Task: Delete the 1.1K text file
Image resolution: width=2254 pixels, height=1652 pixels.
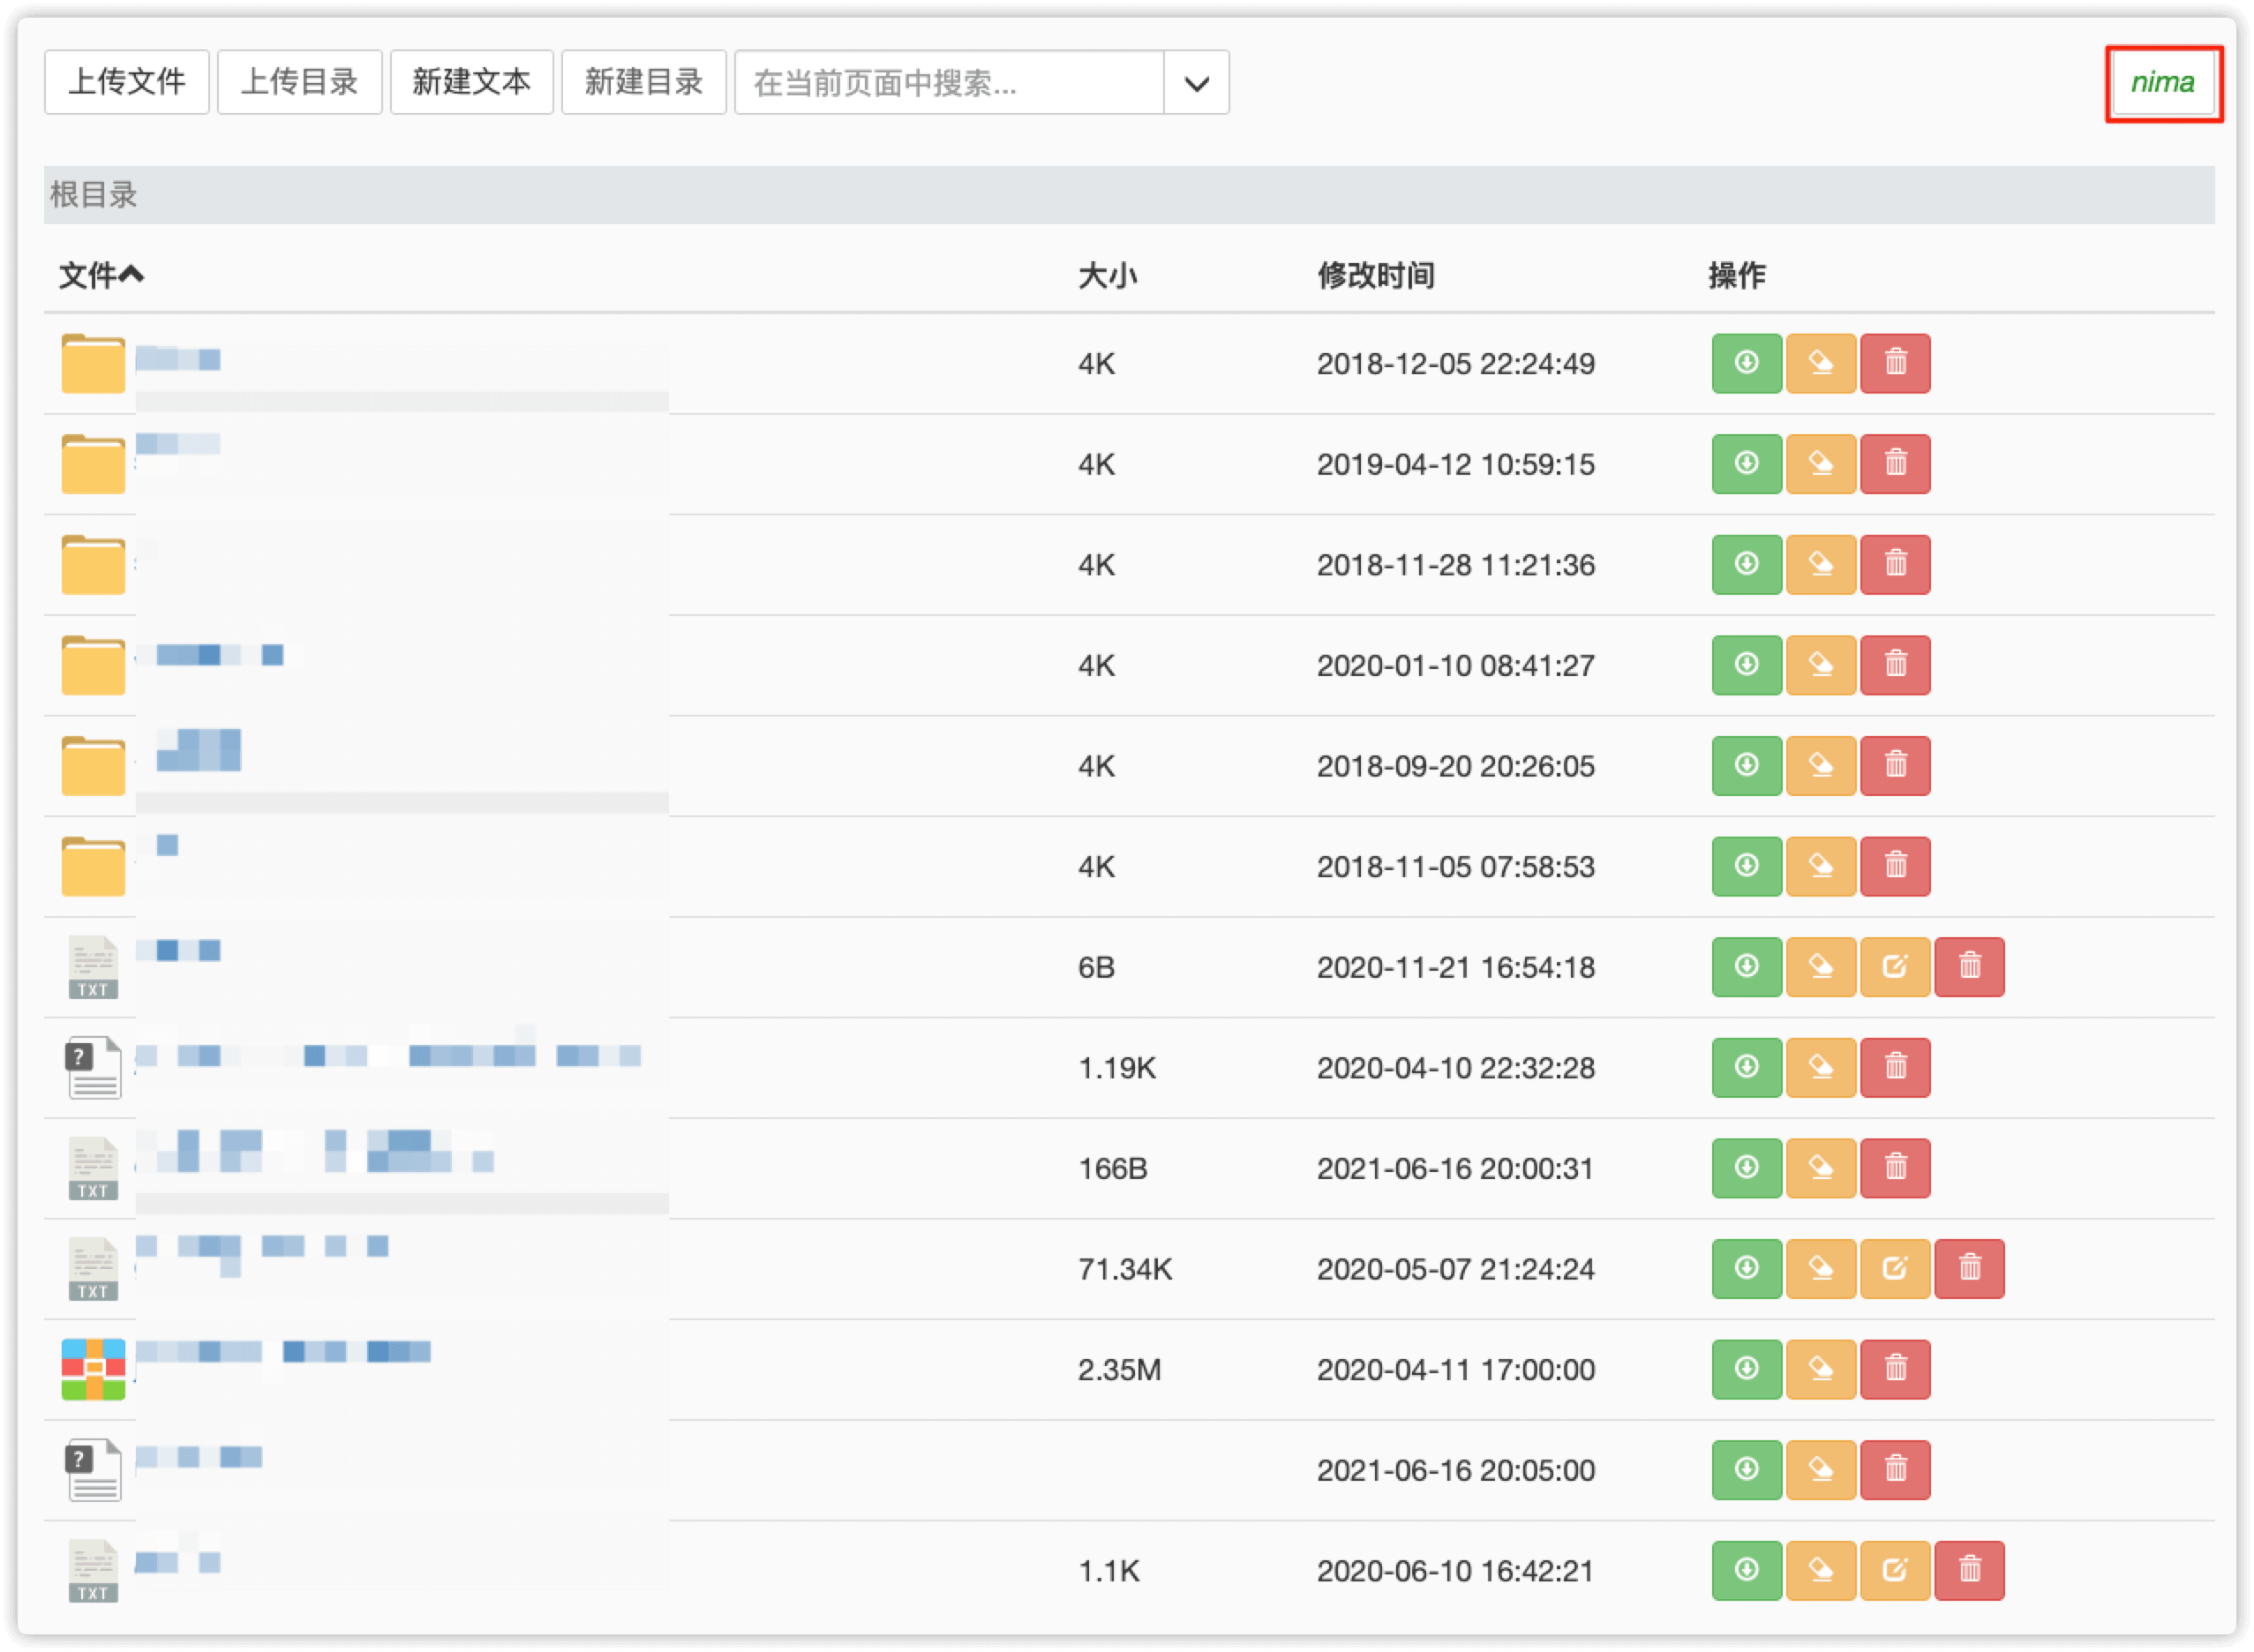Action: [x=1969, y=1570]
